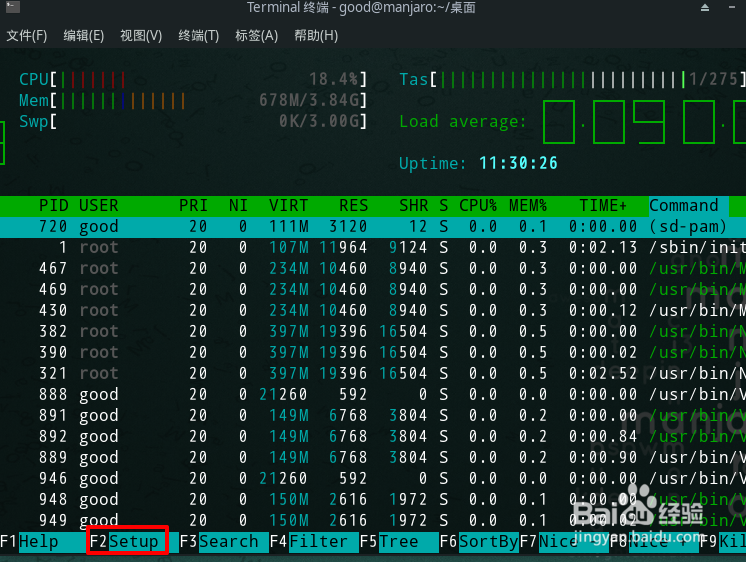Image resolution: width=746 pixels, height=562 pixels.
Task: Click the F7 Nice button
Action: coord(563,542)
